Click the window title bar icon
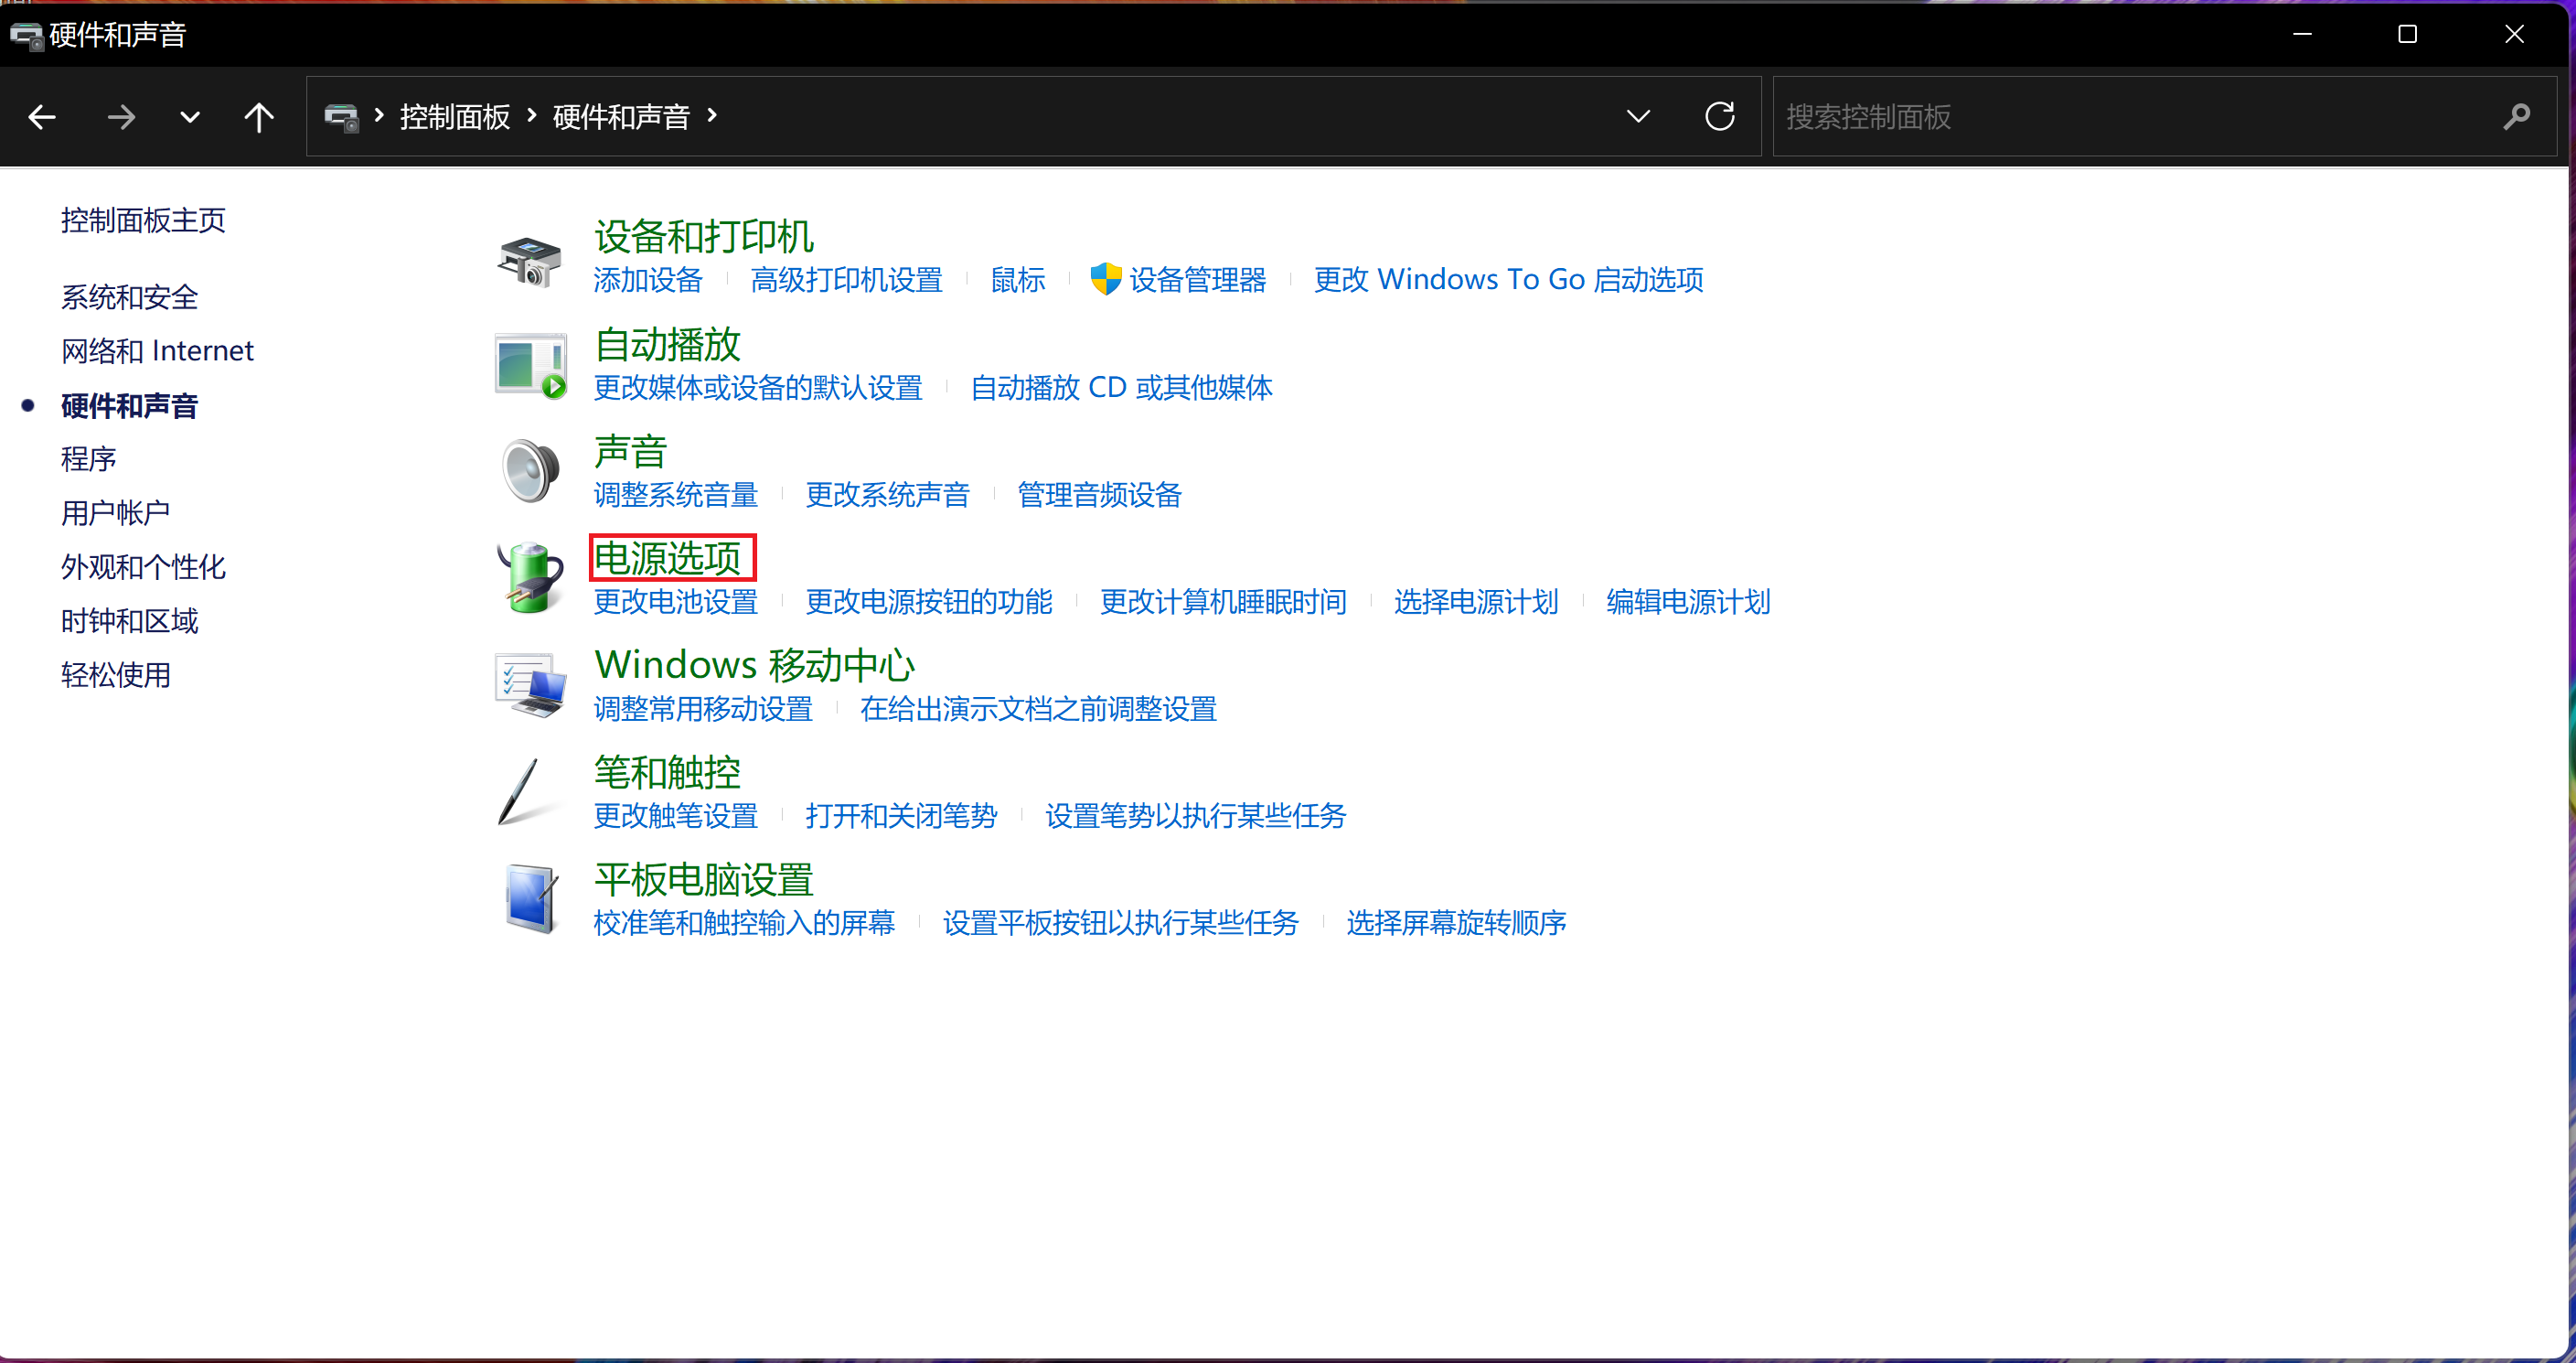 [x=26, y=35]
